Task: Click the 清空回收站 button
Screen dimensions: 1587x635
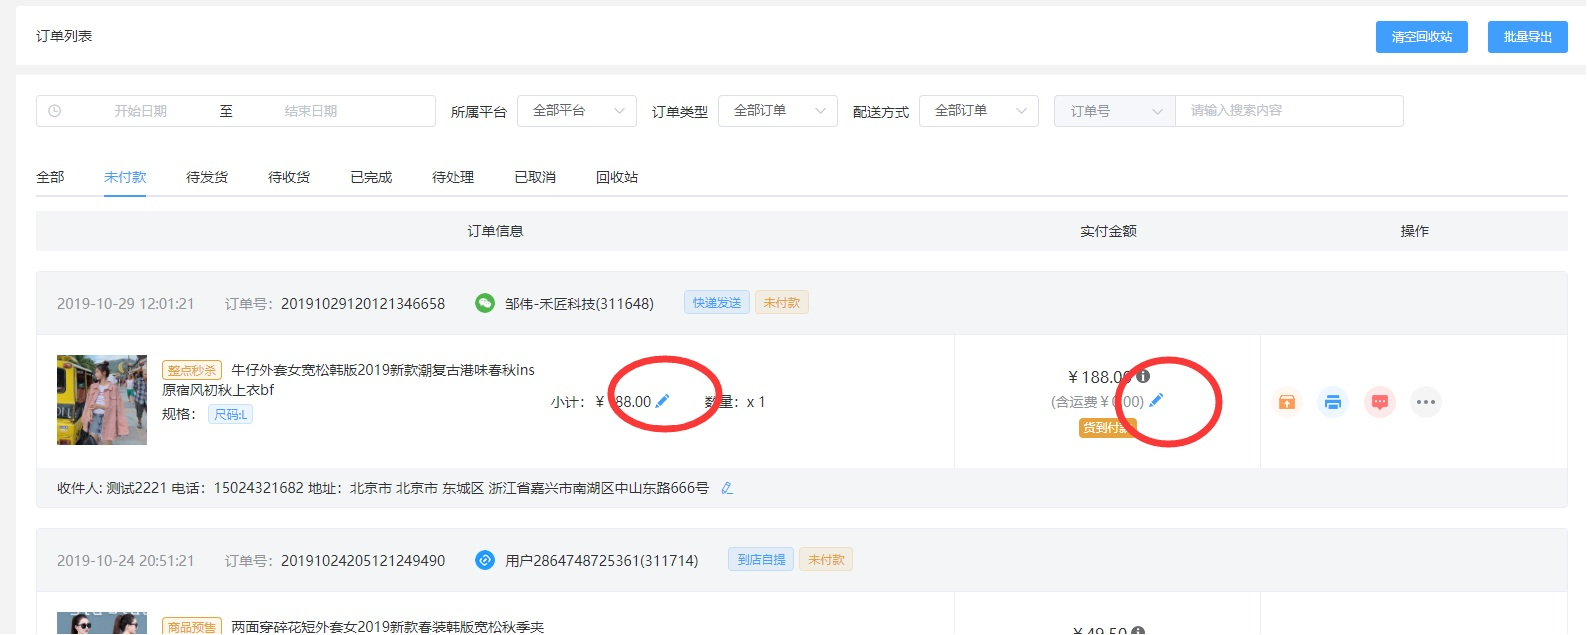Action: 1421,37
